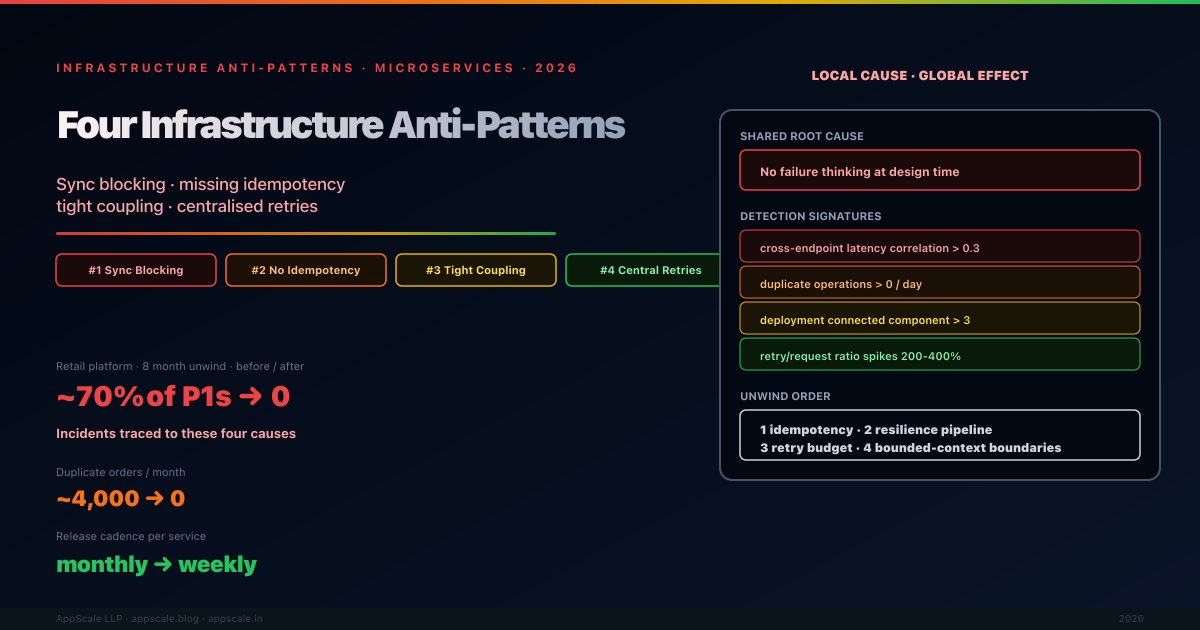
Task: Choose the #3 Tight Coupling pill
Action: pyautogui.click(x=476, y=270)
